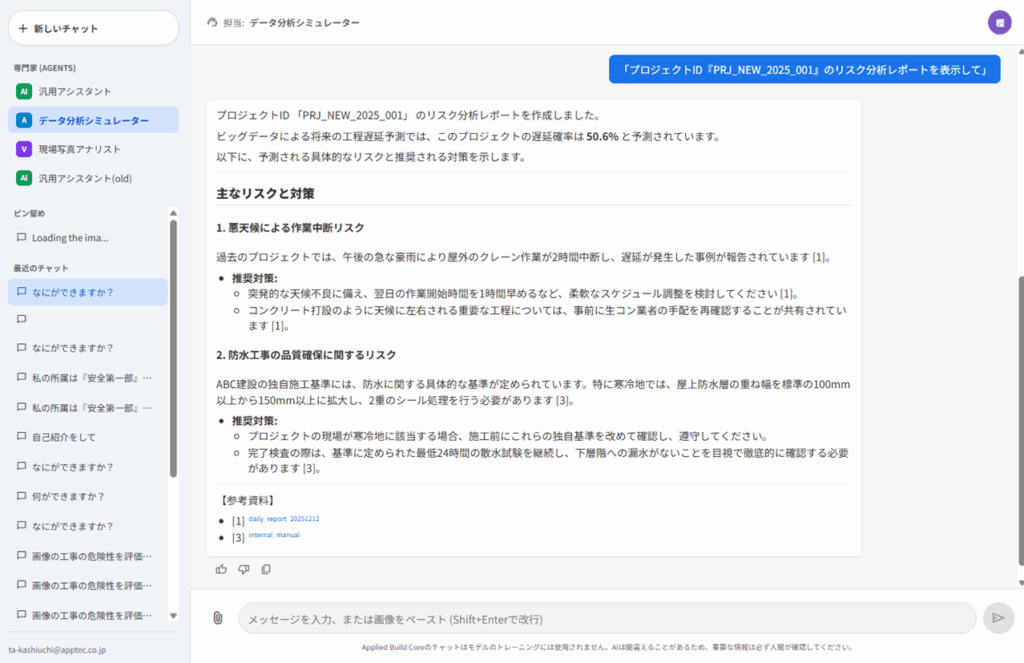
Task: Click the 専門家 (AGENTS) section label
Action: tap(44, 68)
